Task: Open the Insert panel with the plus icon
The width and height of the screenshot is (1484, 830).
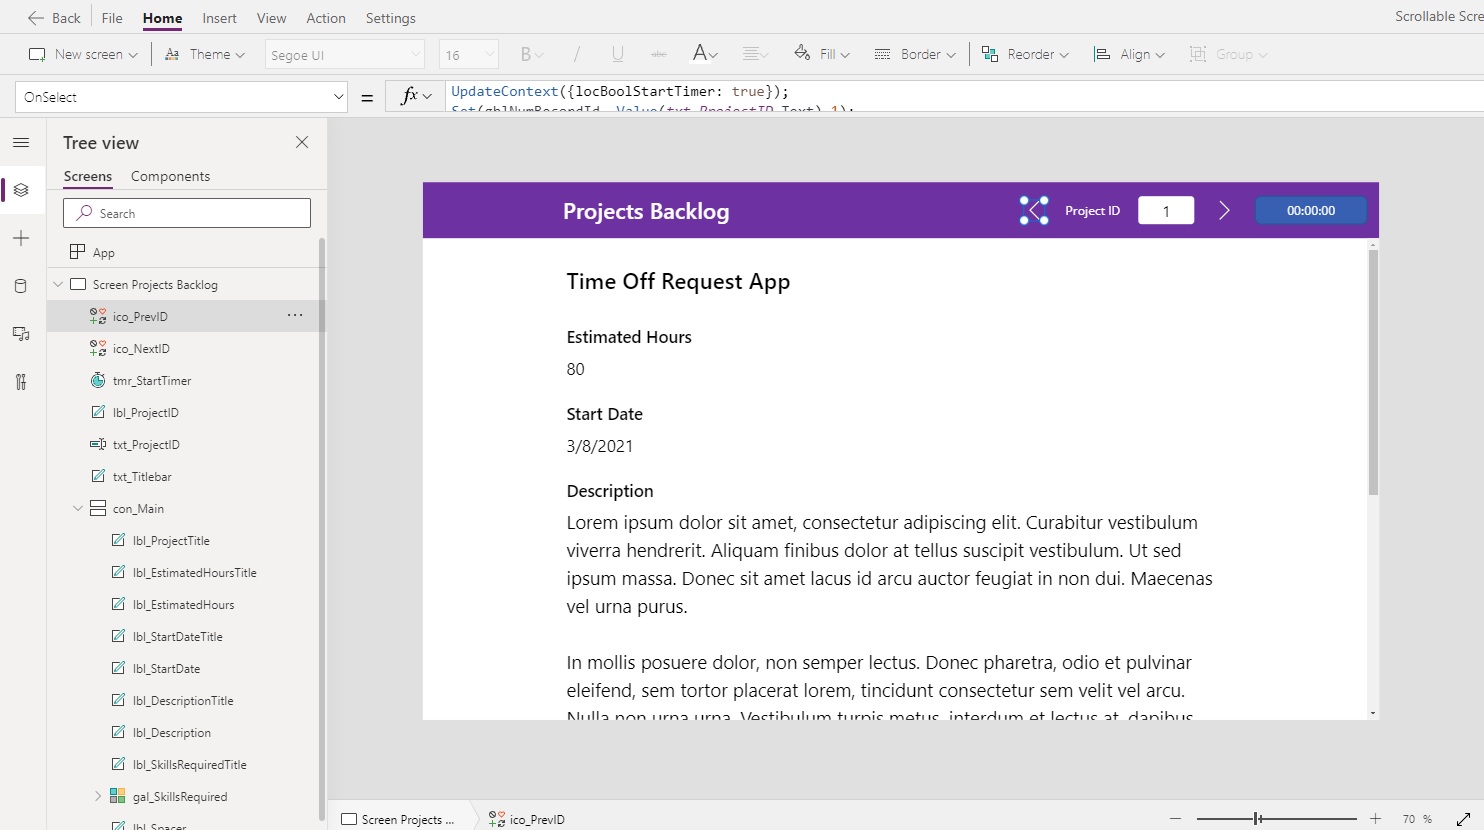Action: click(20, 238)
